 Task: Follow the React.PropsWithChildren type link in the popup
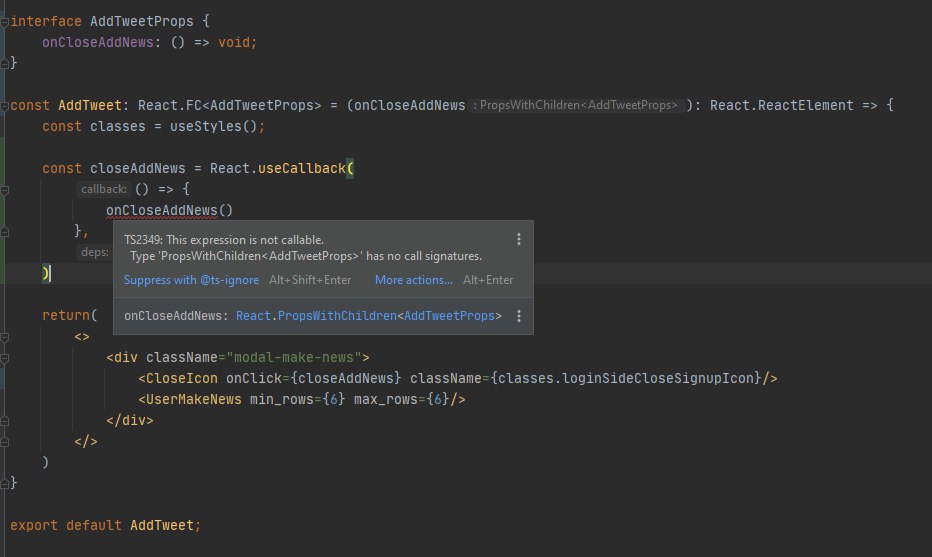click(368, 316)
